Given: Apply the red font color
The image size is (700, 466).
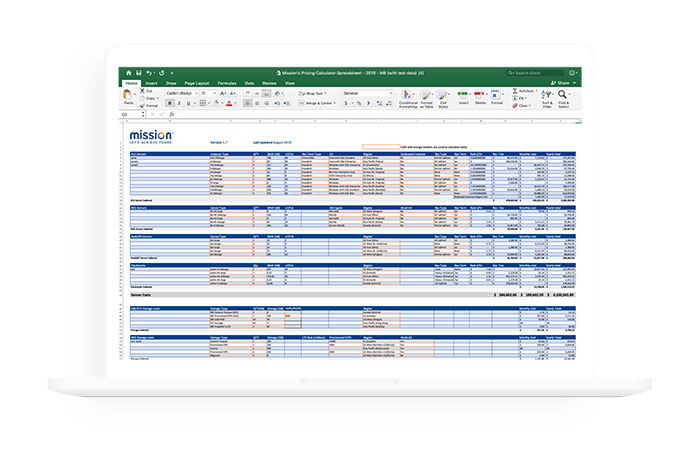Looking at the screenshot, I should 229,103.
